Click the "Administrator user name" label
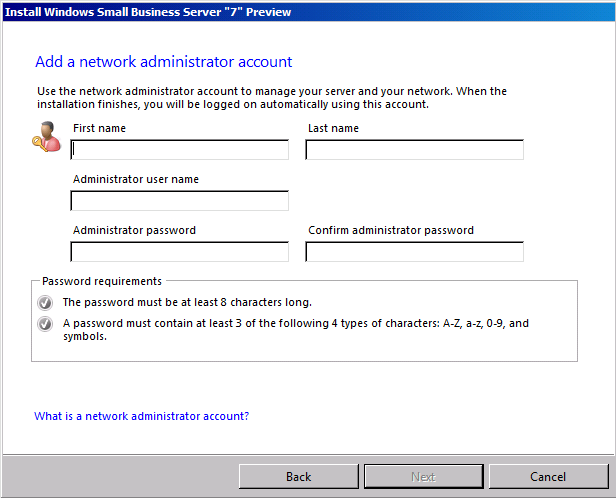616x498 pixels. coord(136,179)
